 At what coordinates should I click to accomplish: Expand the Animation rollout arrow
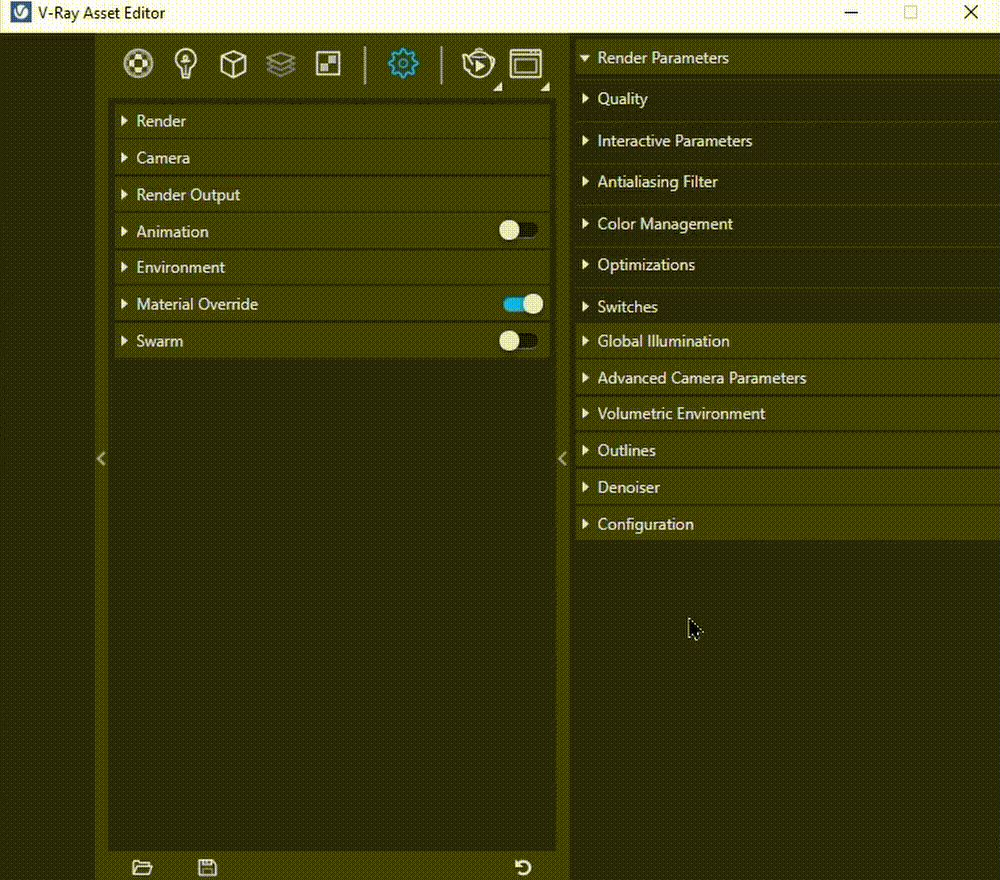(124, 231)
